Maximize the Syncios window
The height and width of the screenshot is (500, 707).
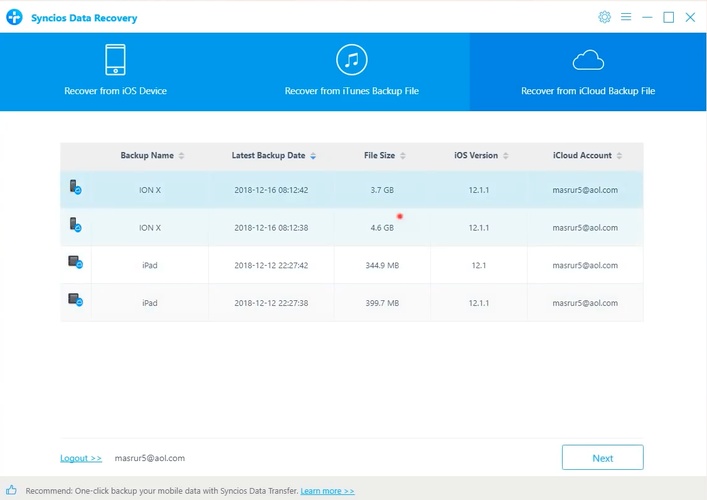[x=668, y=17]
